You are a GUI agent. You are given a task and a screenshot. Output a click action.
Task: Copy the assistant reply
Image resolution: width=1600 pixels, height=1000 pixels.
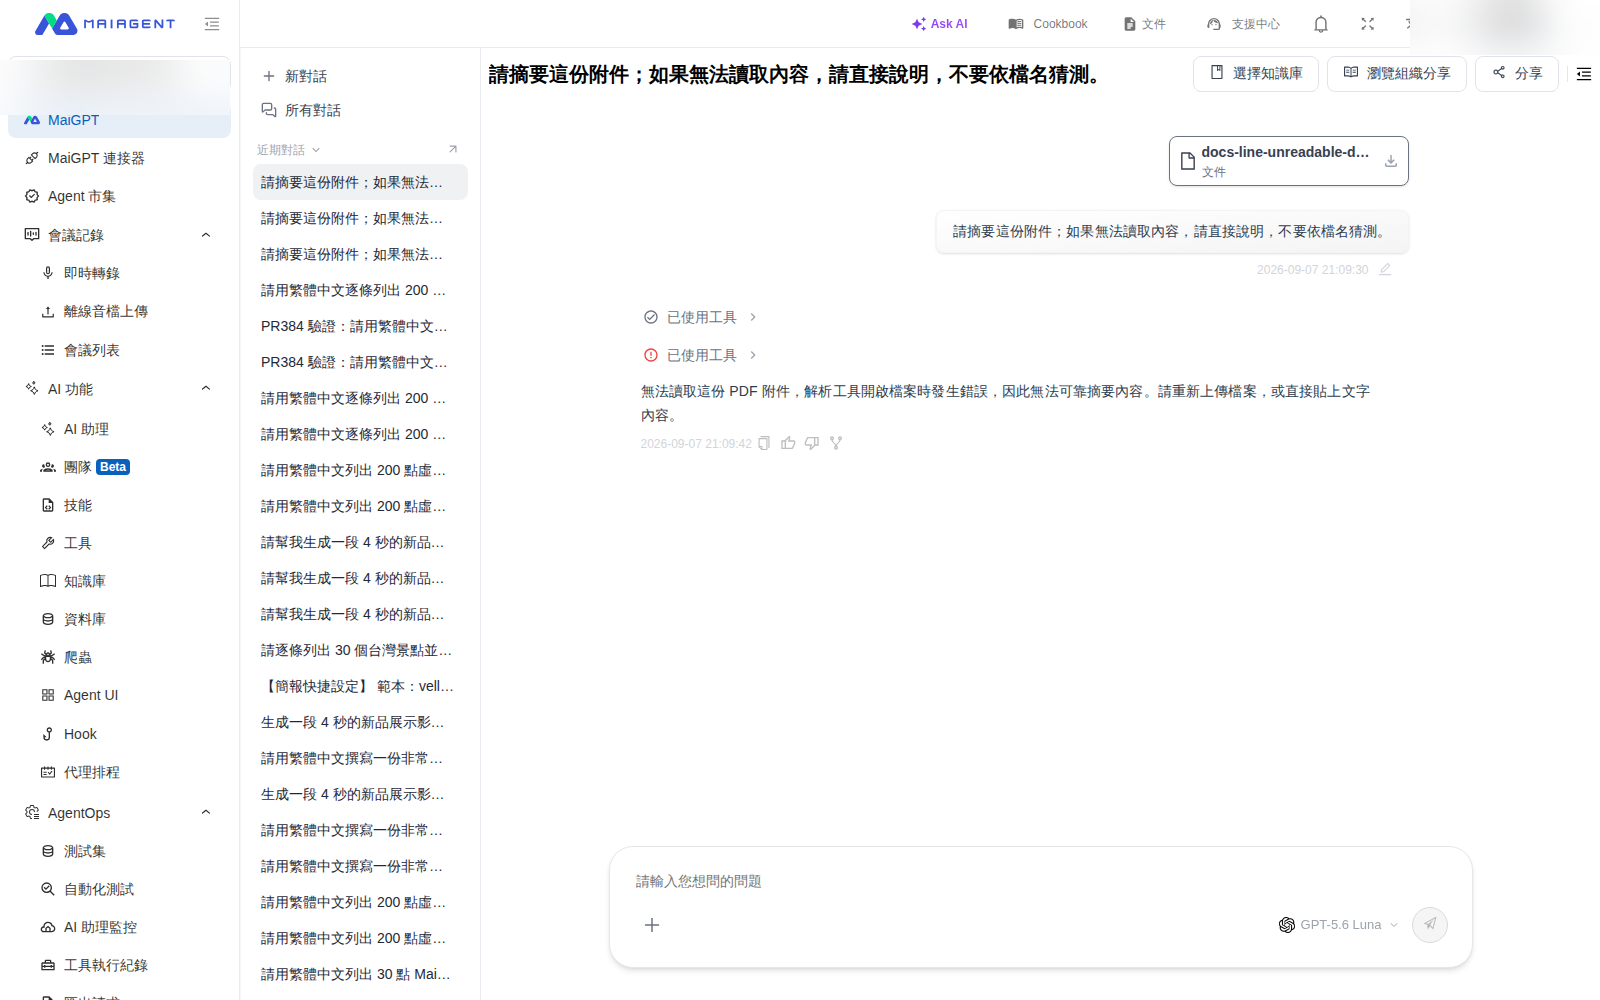click(x=764, y=443)
